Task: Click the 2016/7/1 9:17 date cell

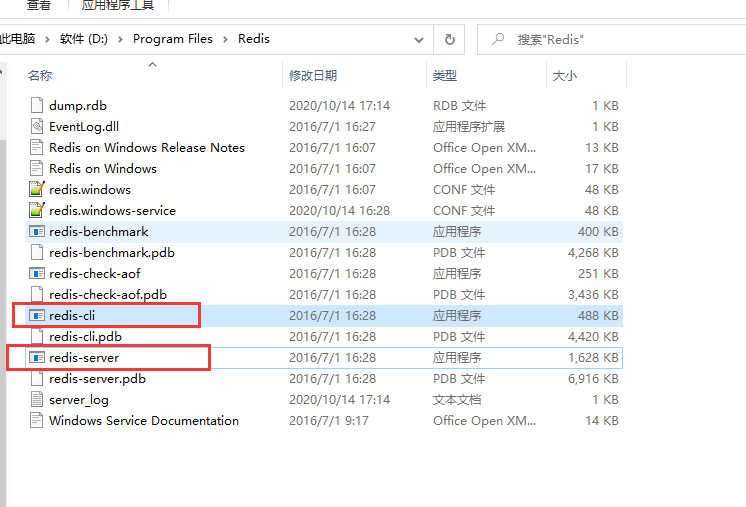Action: (329, 420)
